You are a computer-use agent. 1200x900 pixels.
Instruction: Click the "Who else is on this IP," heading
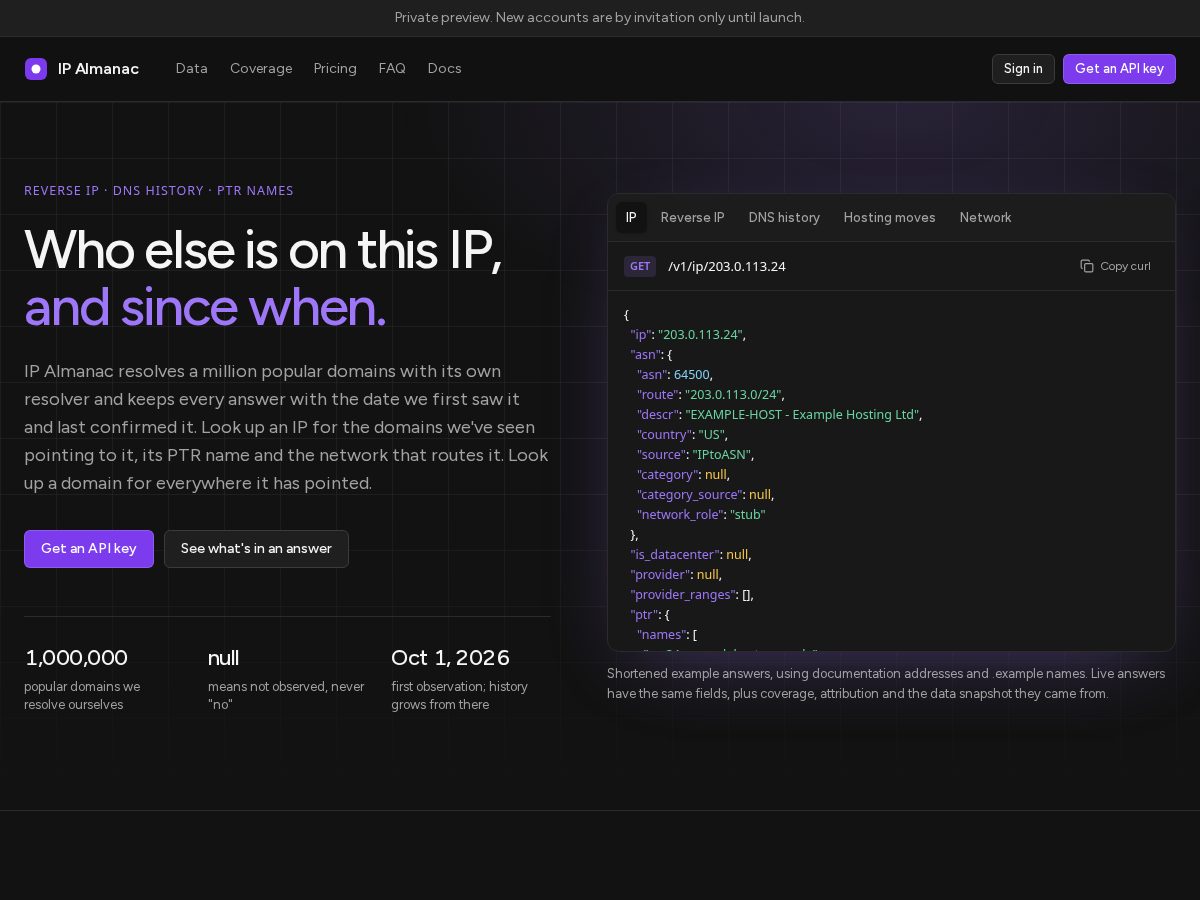click(263, 250)
